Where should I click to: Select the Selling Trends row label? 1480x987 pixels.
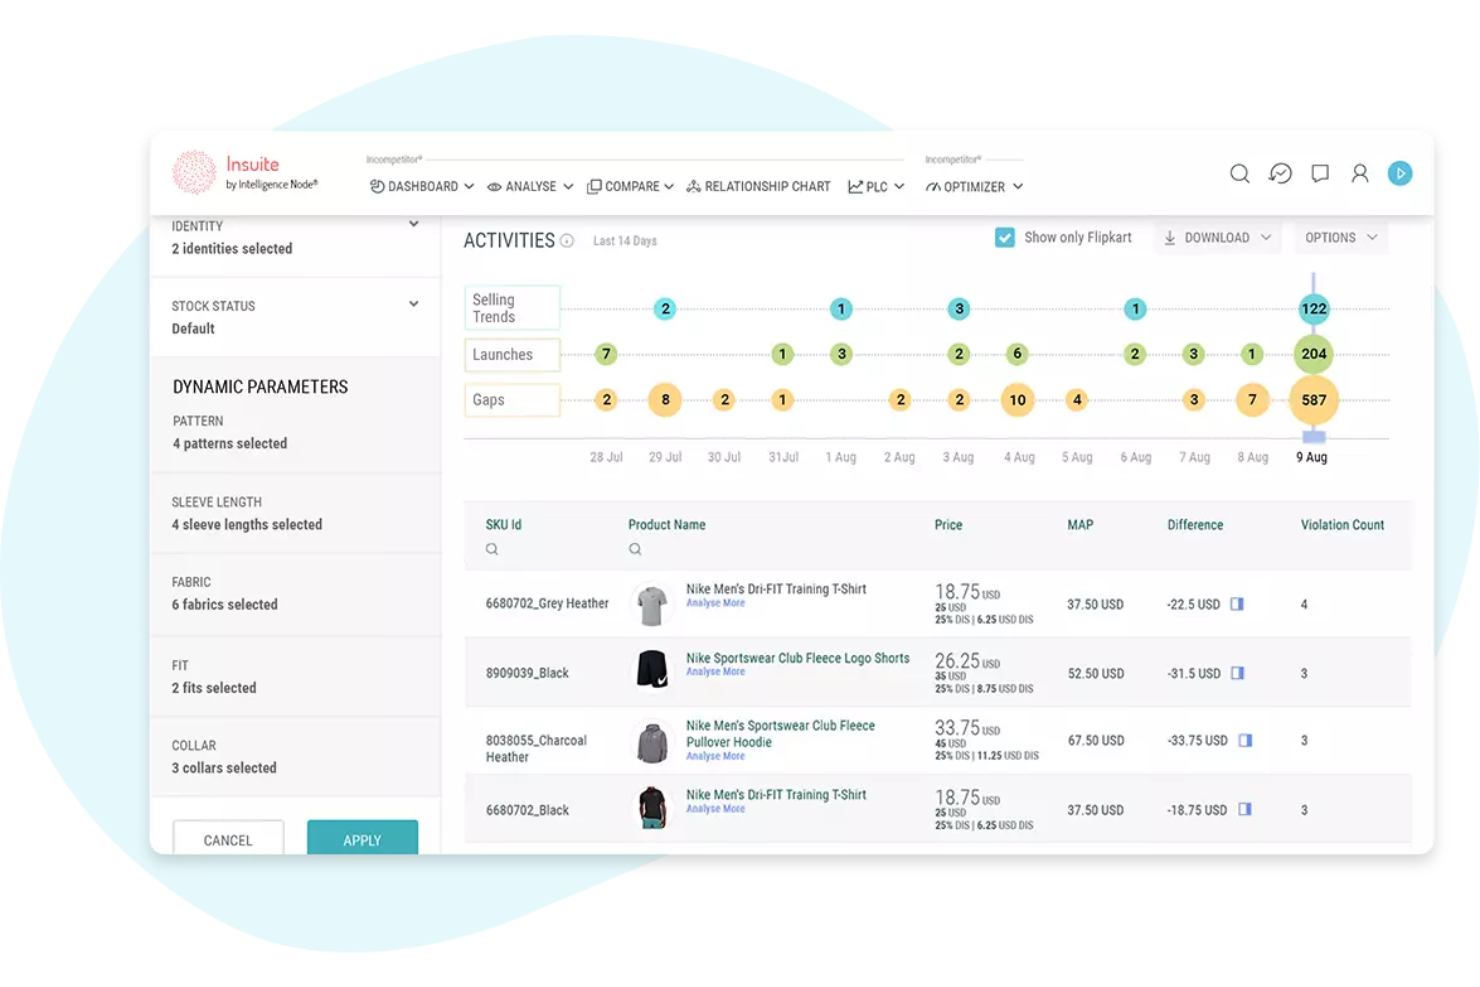(512, 308)
